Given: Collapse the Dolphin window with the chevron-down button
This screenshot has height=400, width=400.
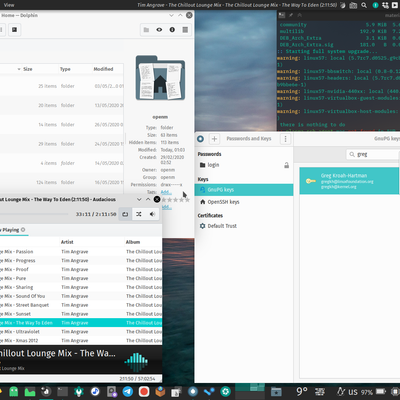Looking at the screenshot, I should (171, 15).
